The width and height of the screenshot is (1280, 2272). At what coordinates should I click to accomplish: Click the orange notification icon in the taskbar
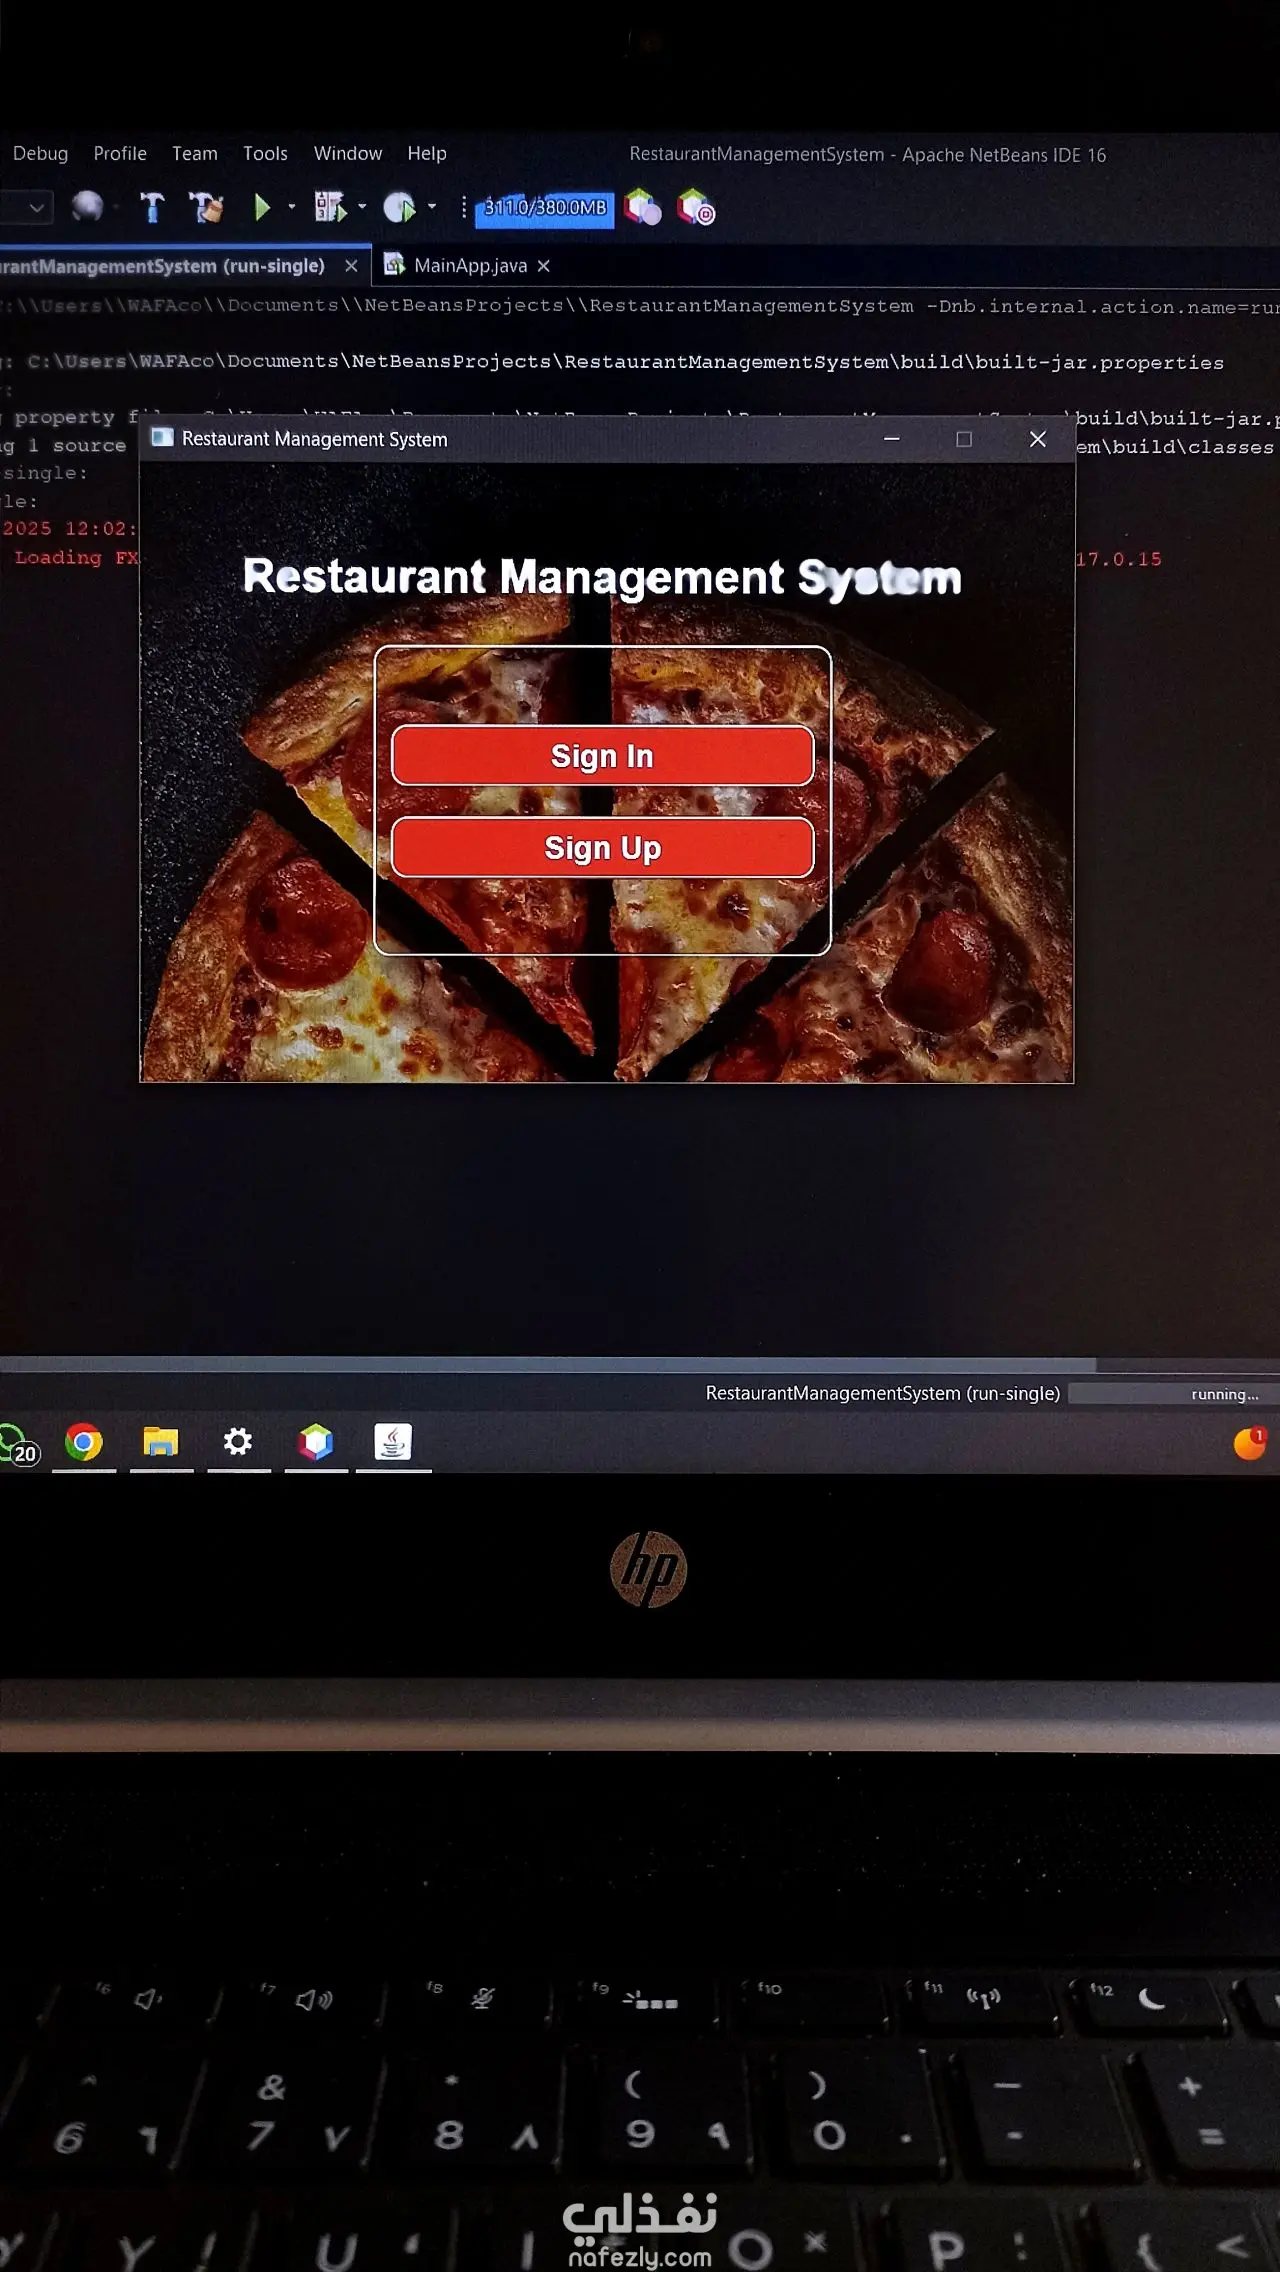pos(1250,1443)
